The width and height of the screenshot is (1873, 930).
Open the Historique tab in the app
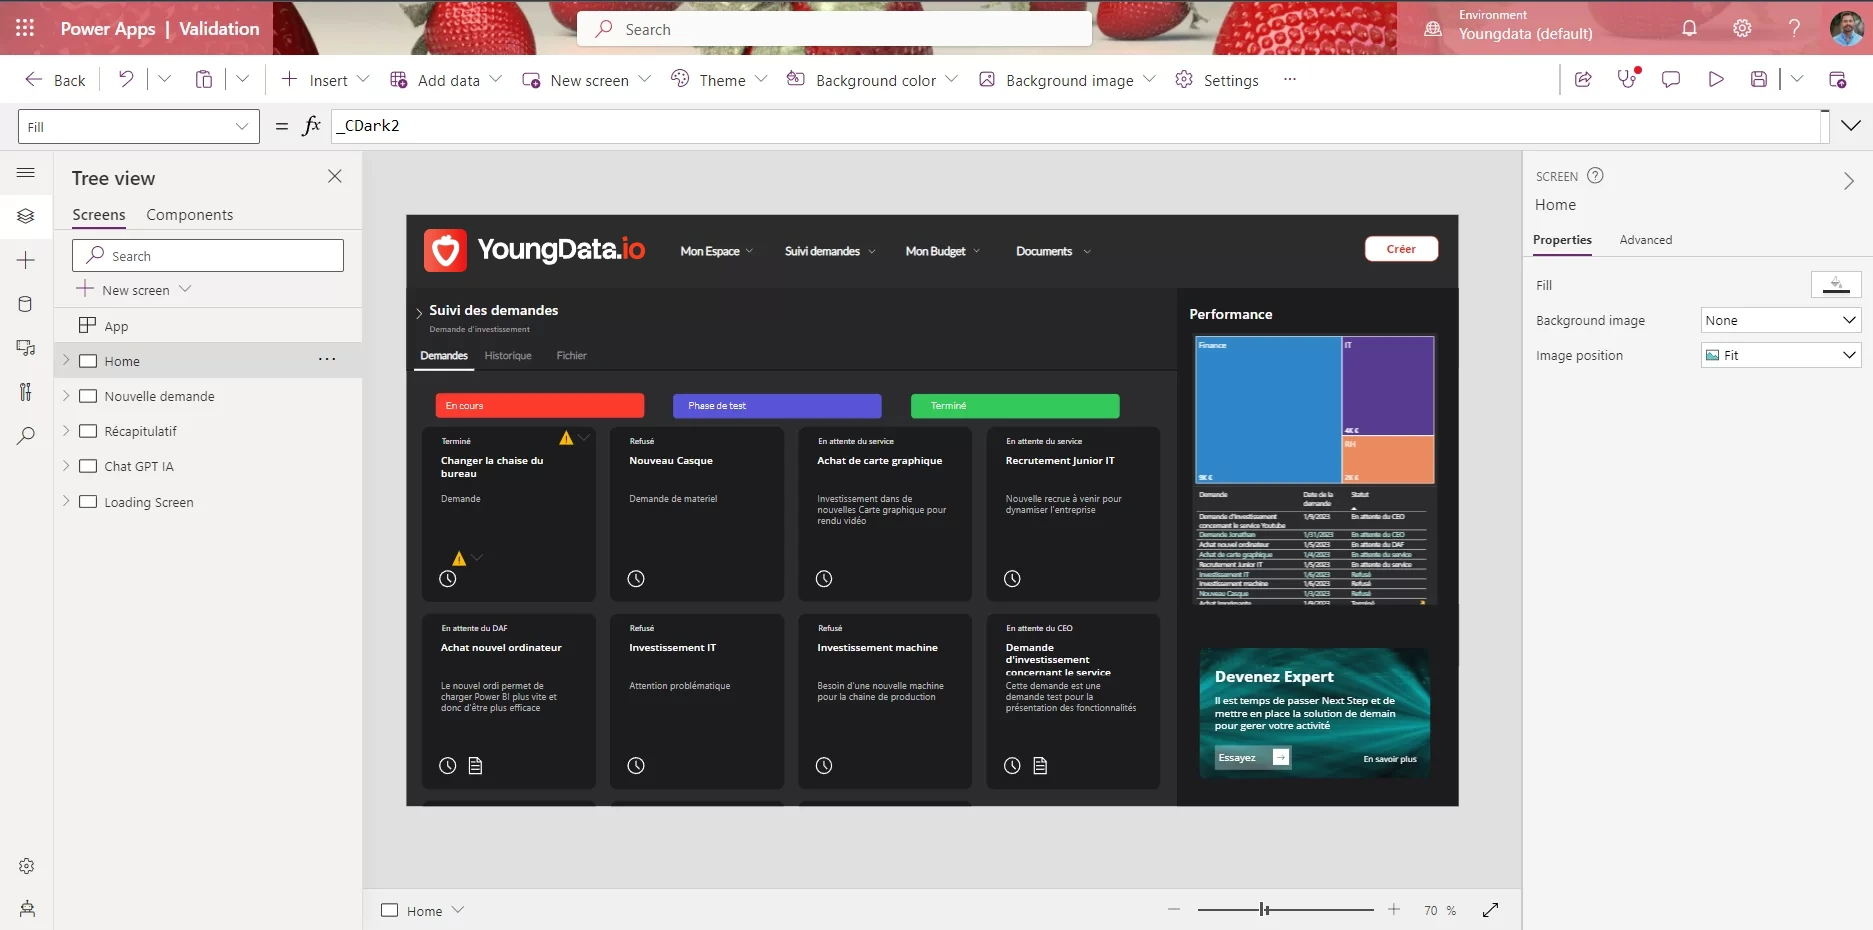pyautogui.click(x=508, y=355)
